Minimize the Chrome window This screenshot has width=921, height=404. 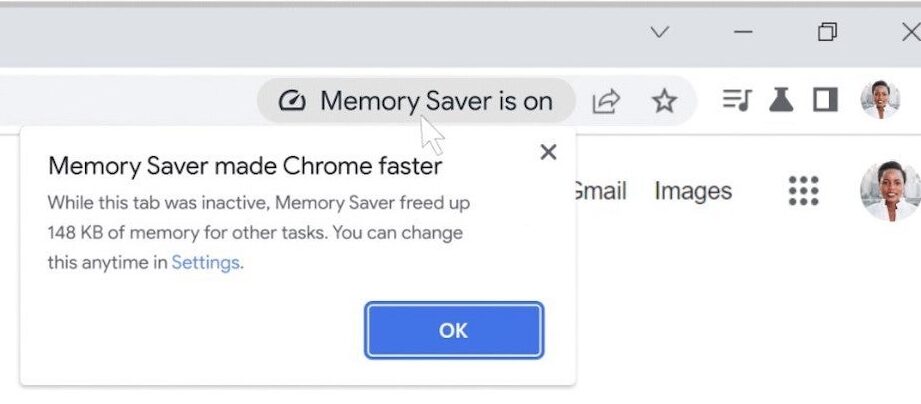click(x=743, y=33)
